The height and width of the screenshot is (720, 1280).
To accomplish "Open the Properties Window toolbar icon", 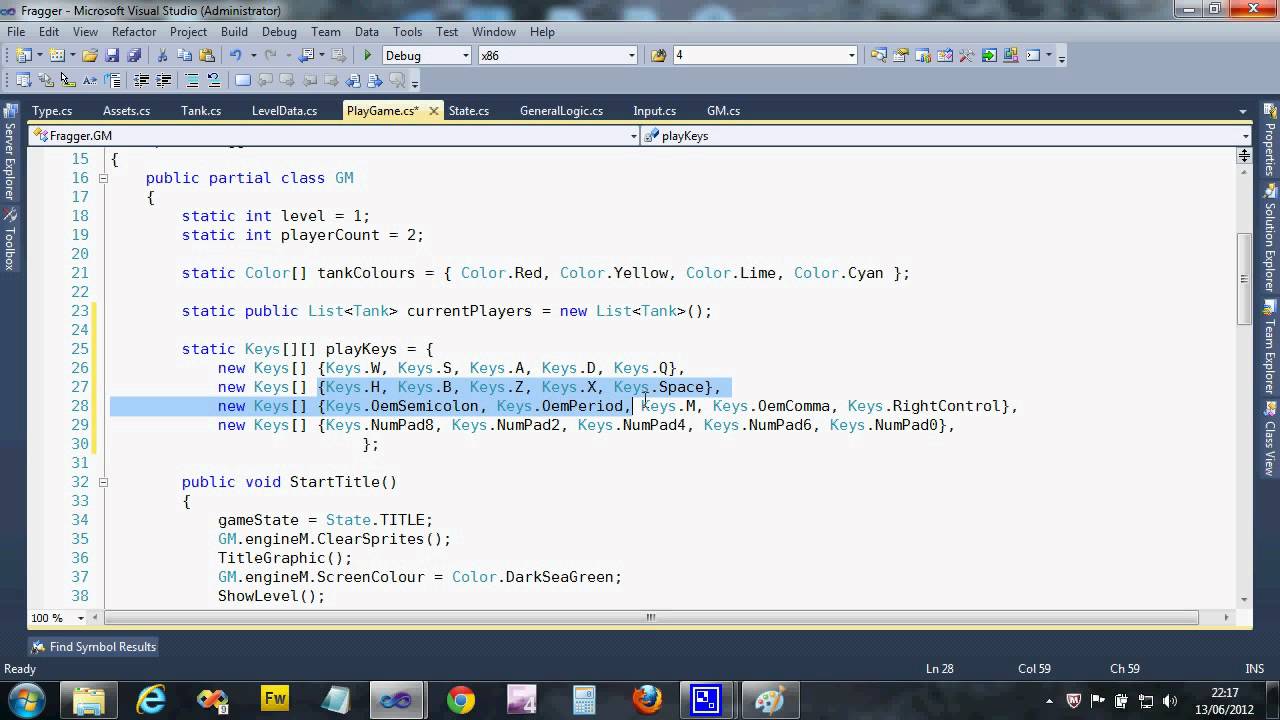I will (x=900, y=56).
